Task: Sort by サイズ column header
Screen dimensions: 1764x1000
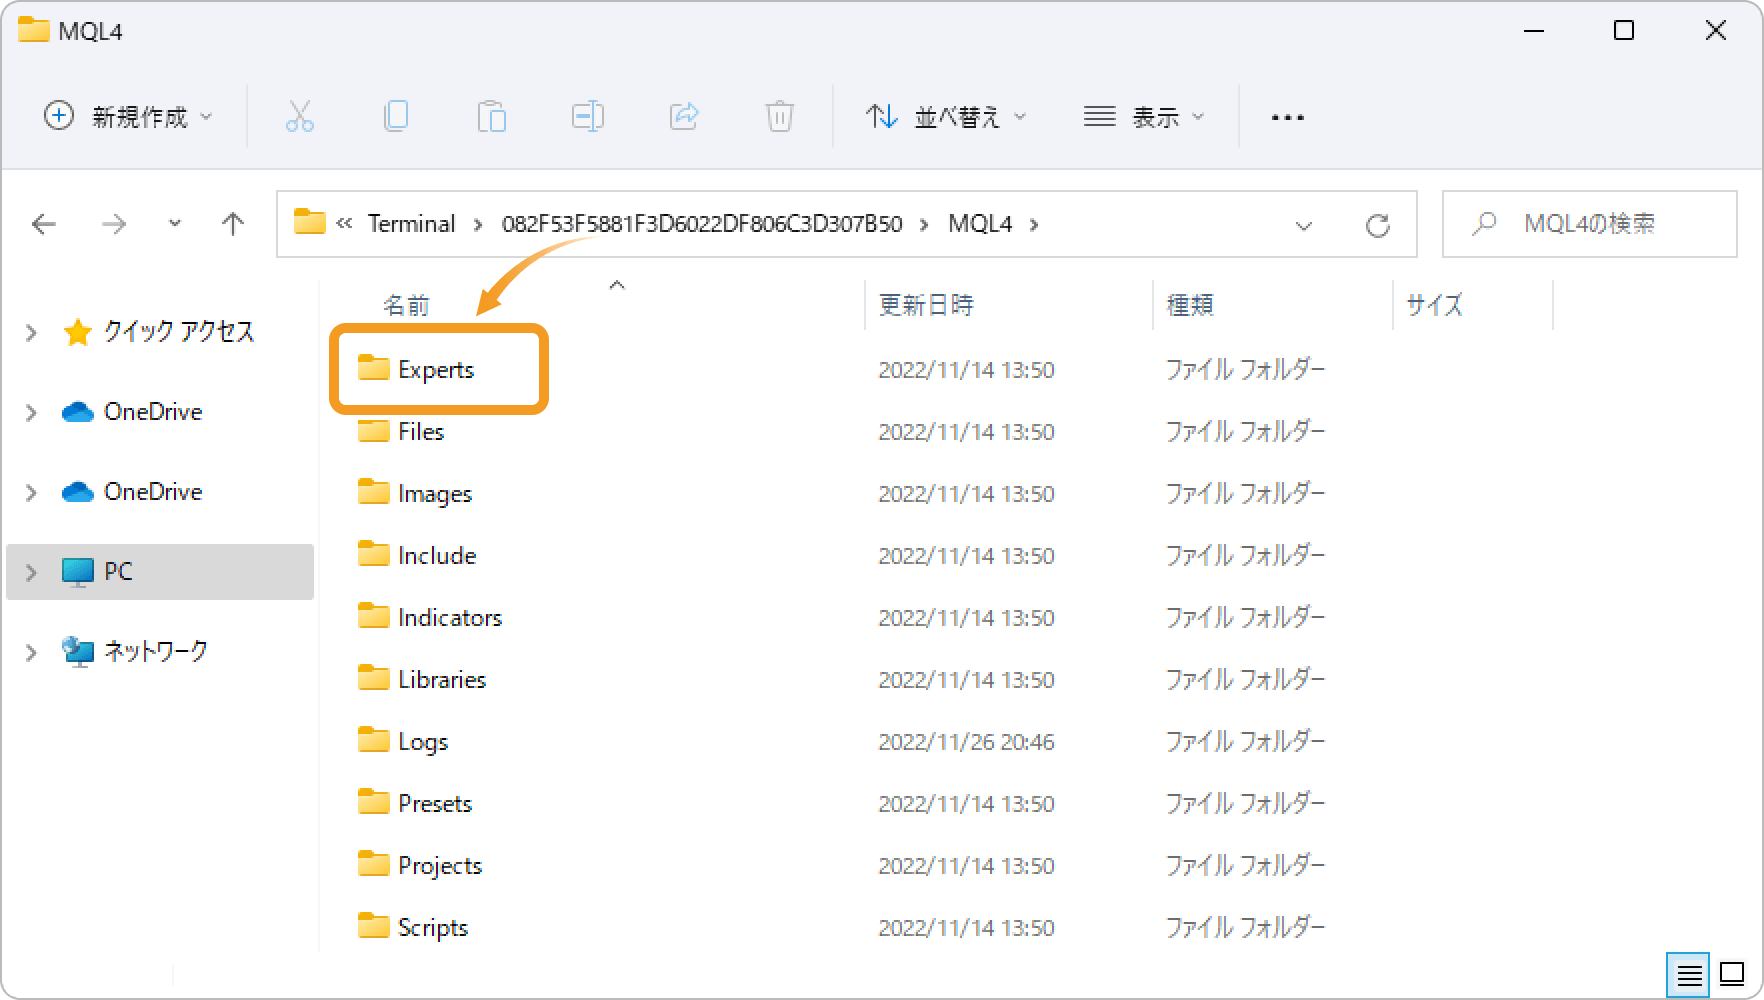Action: [x=1434, y=305]
